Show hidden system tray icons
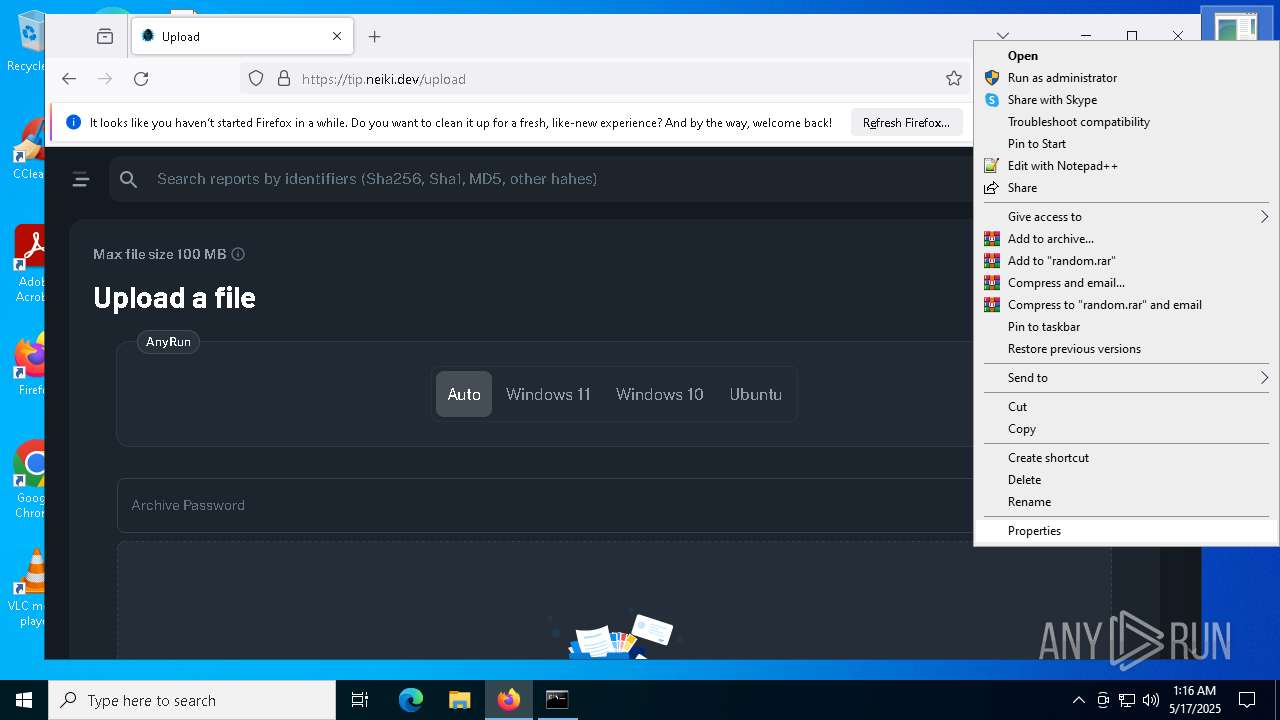 [x=1078, y=700]
